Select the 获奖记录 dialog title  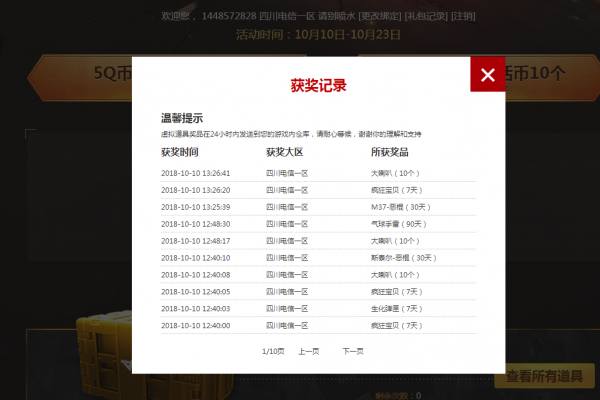point(318,85)
